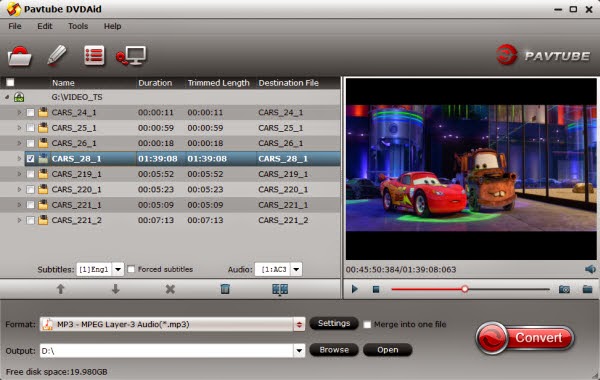This screenshot has width=600, height=380.
Task: Select the CARS_221_2 row name
Action: click(77, 220)
